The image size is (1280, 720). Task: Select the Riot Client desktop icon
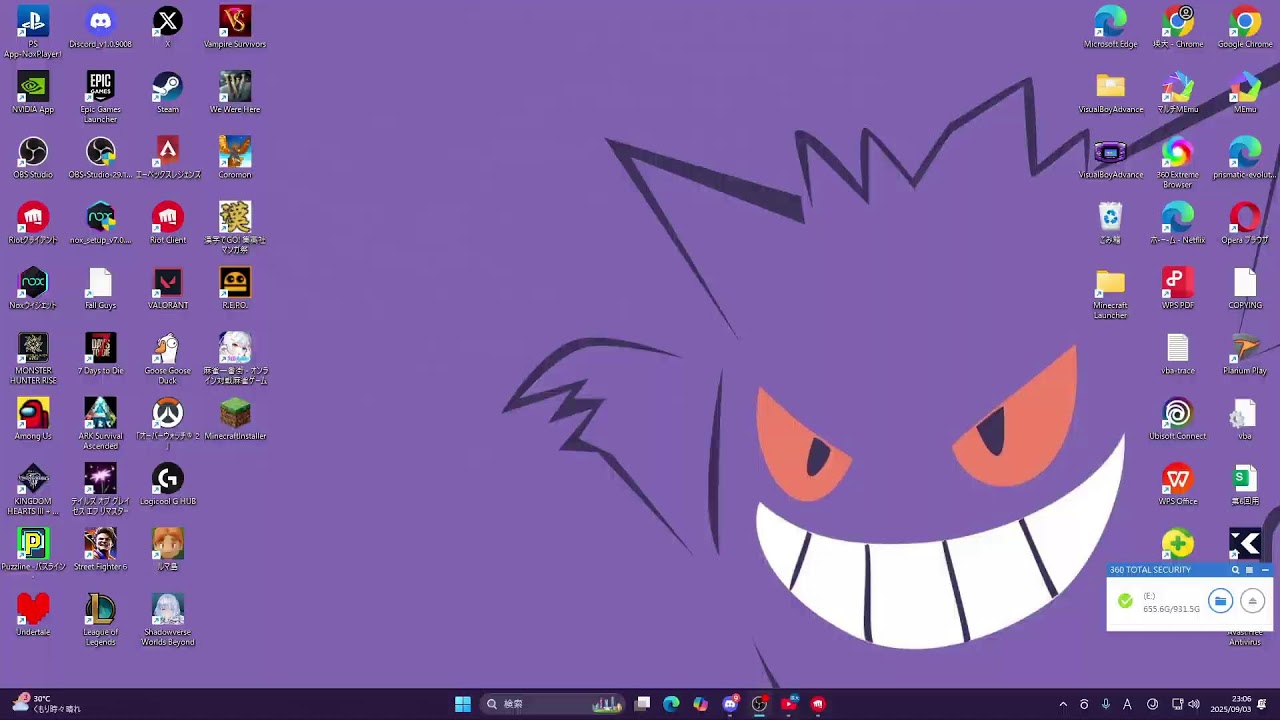[x=167, y=223]
